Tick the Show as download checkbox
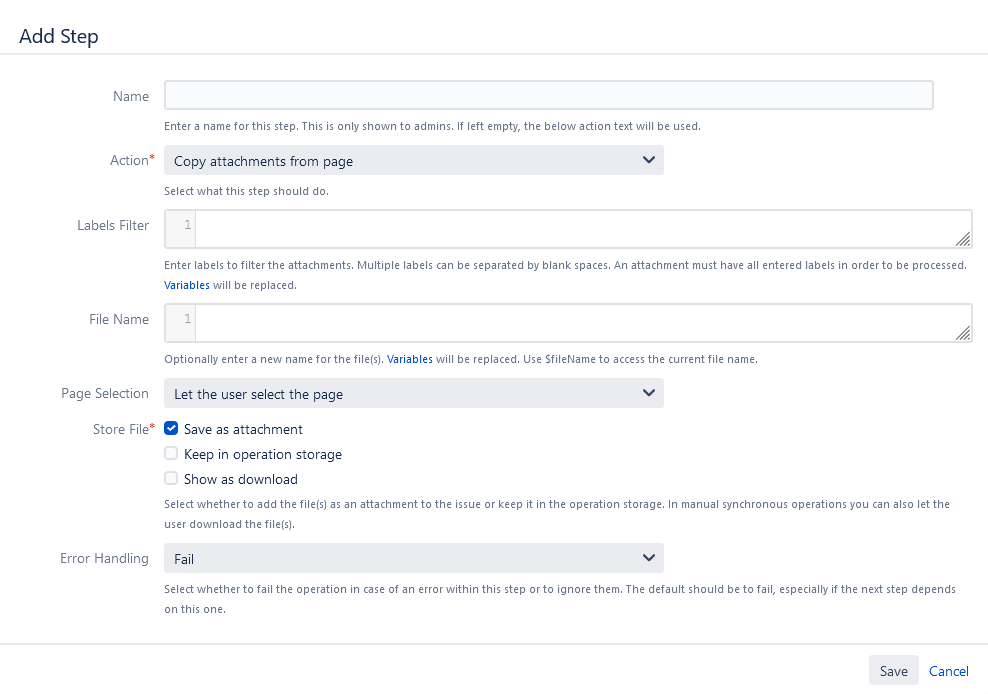The image size is (988, 694). tap(172, 479)
